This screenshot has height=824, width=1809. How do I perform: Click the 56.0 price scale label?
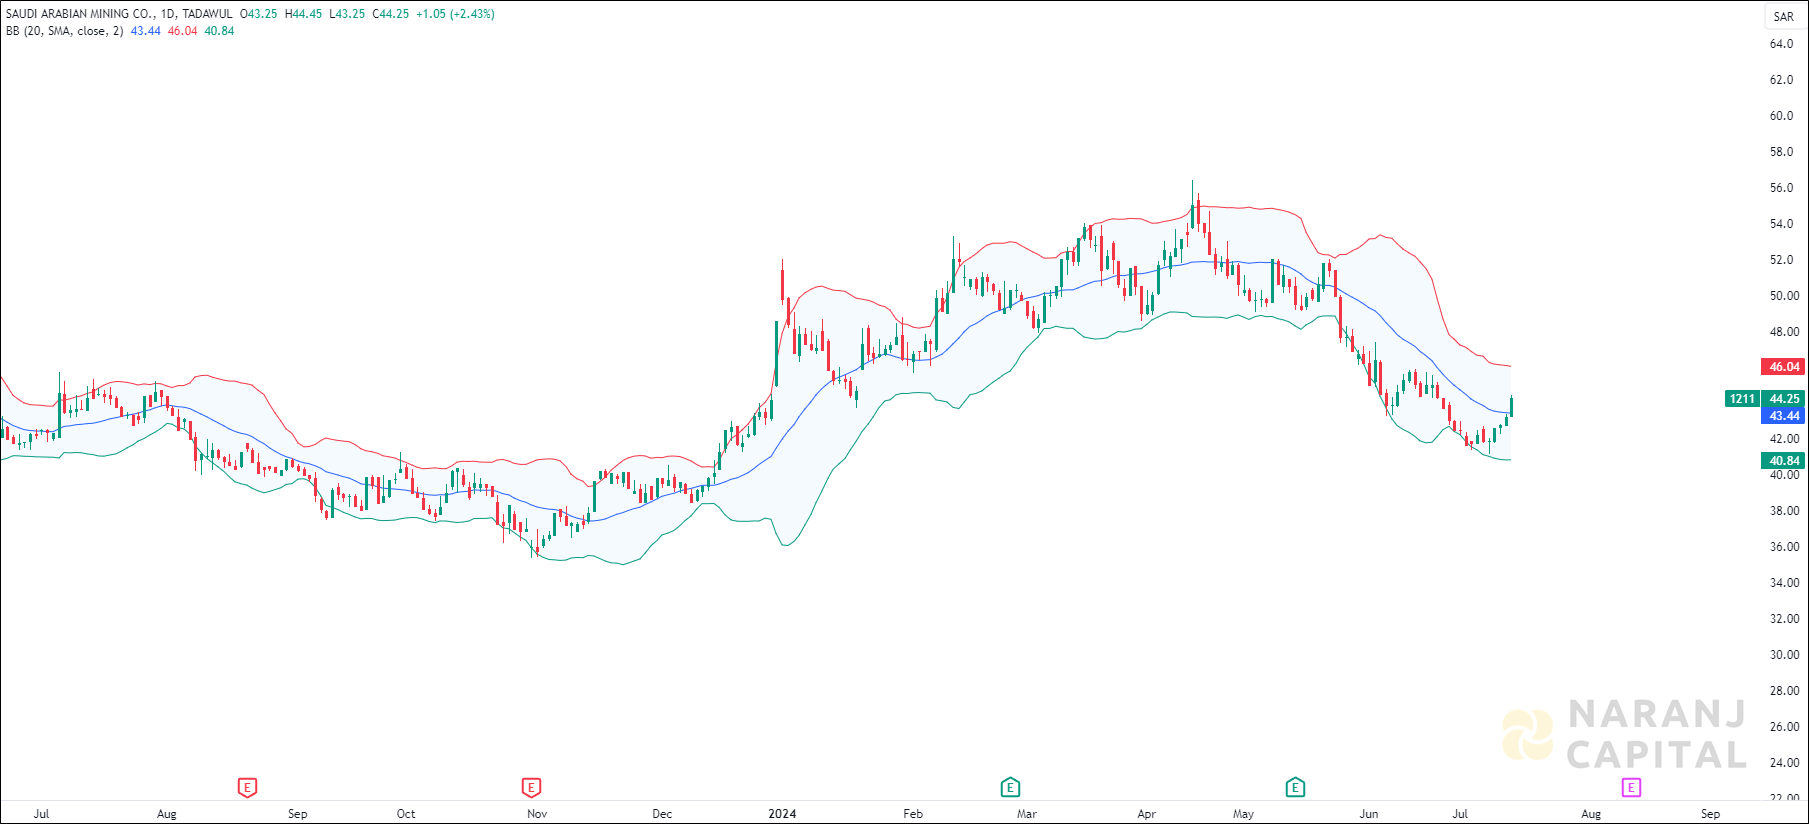[x=1782, y=188]
